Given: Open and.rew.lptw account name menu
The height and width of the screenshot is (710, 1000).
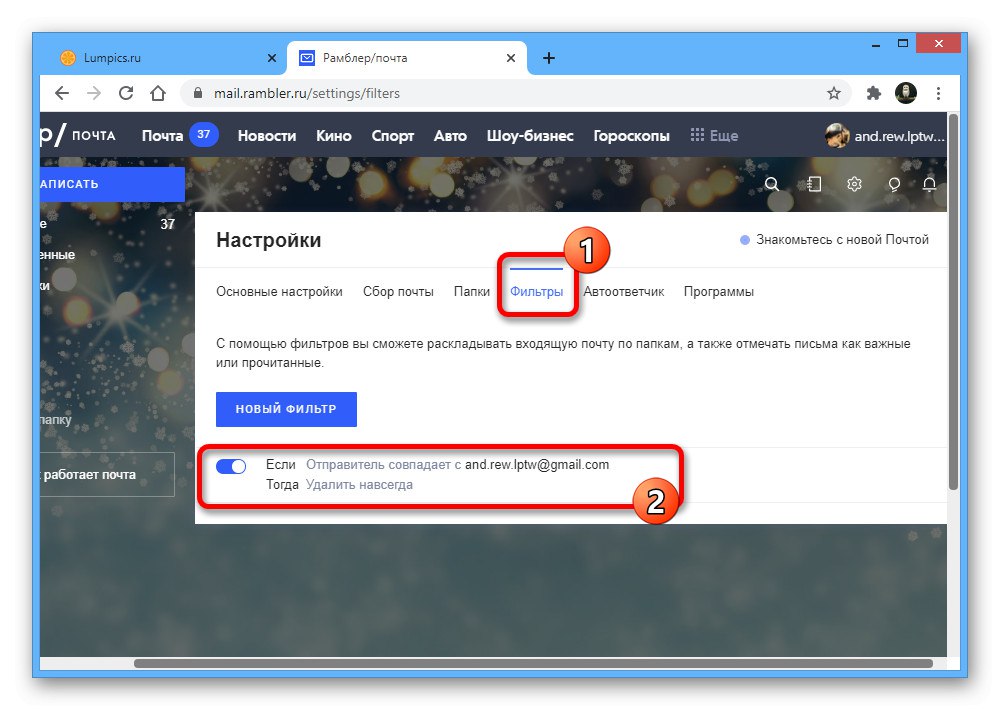Looking at the screenshot, I should pos(899,136).
